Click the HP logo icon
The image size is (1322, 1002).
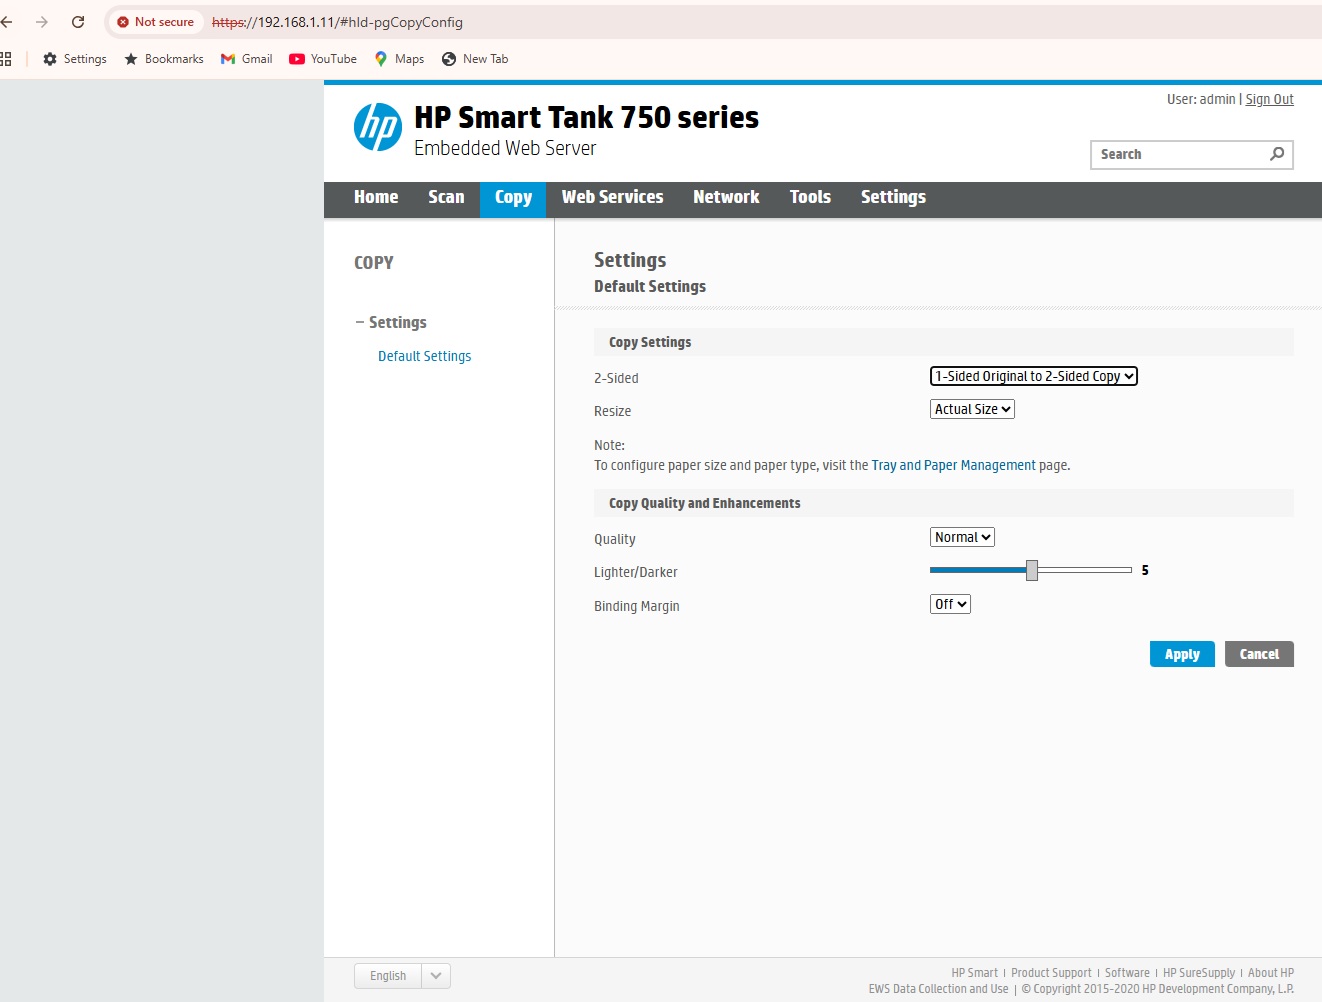click(x=378, y=127)
